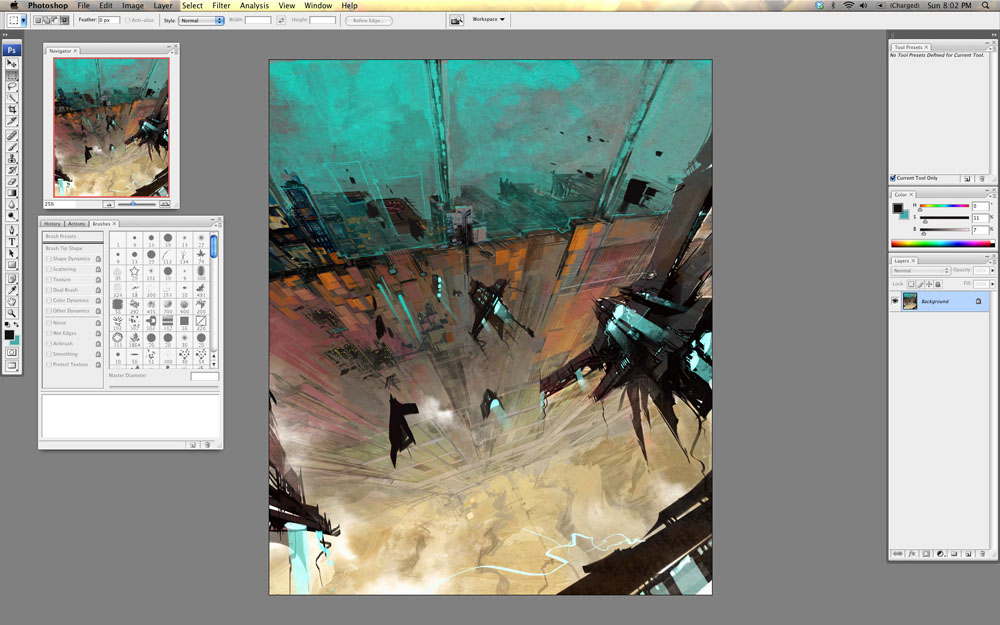The width and height of the screenshot is (1000, 625).
Task: Open the Style dropdown in options bar
Action: [202, 20]
